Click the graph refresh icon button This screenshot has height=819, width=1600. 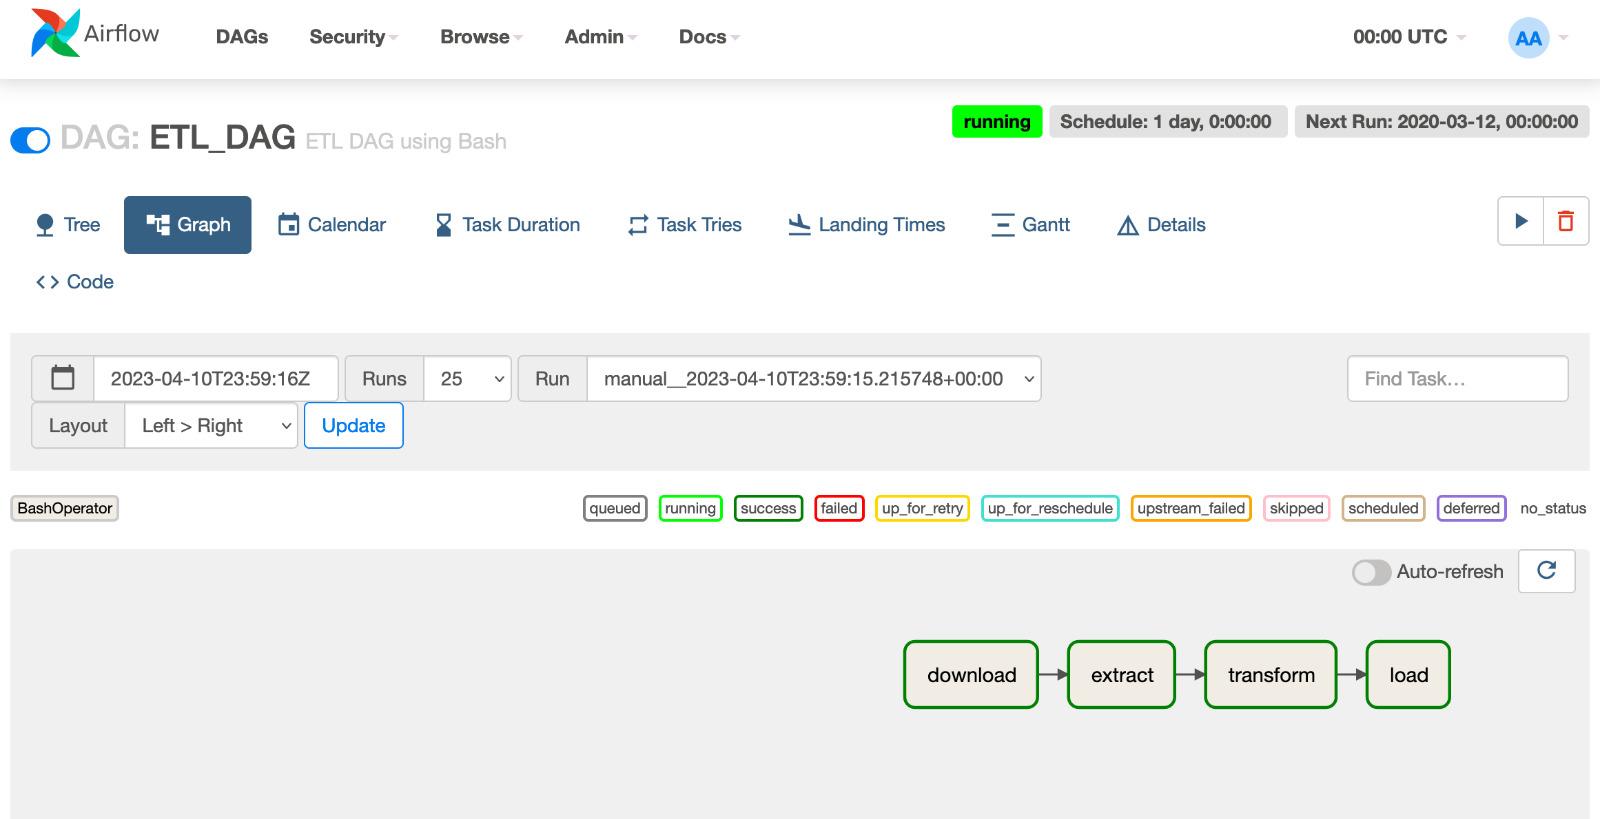1546,571
